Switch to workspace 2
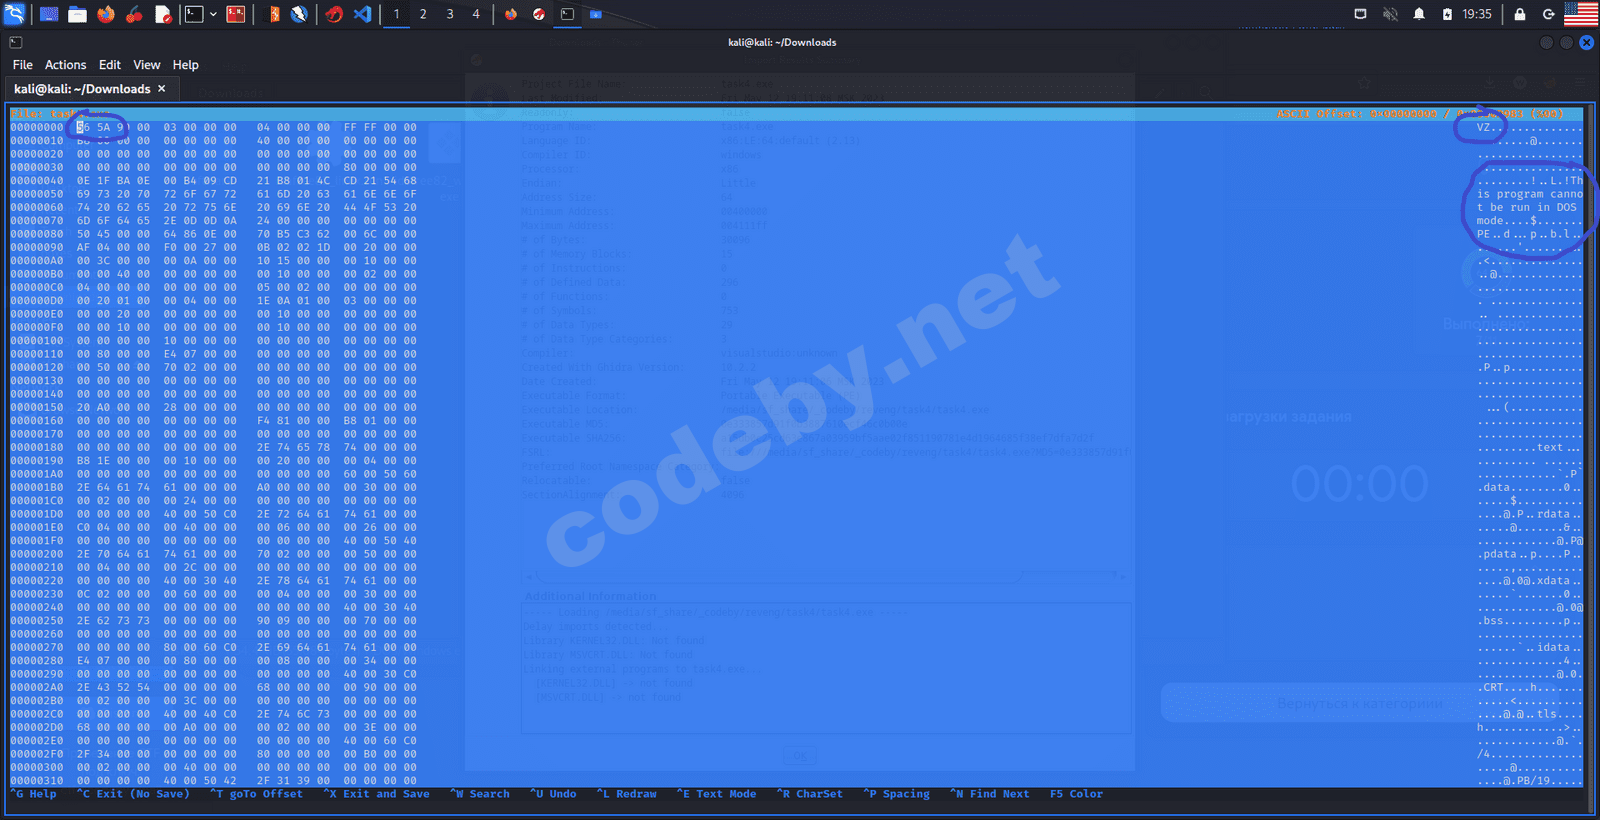 click(x=423, y=14)
